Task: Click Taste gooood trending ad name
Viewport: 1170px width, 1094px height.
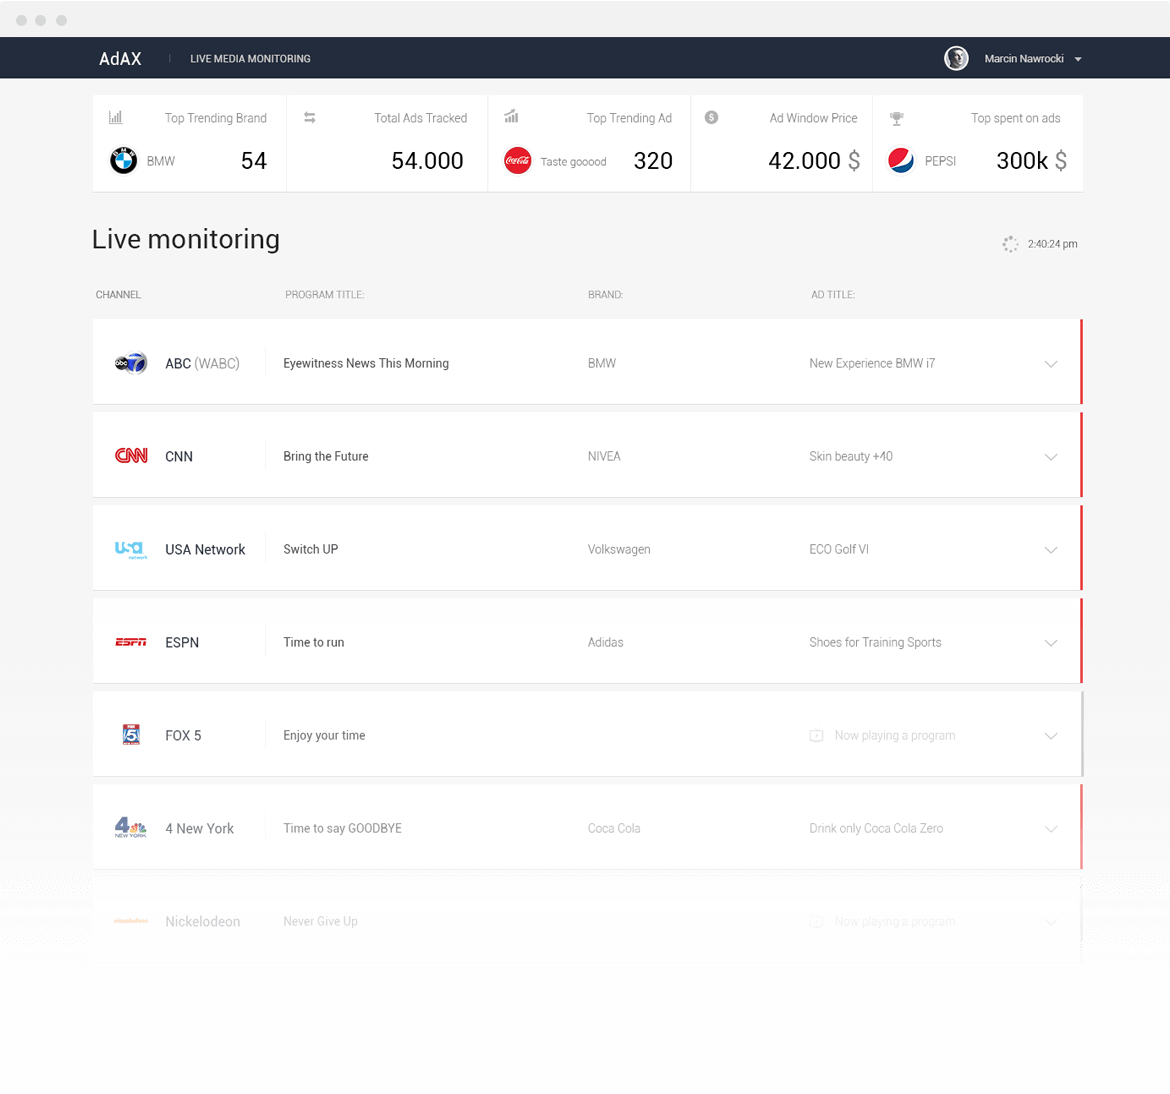Action: tap(573, 162)
